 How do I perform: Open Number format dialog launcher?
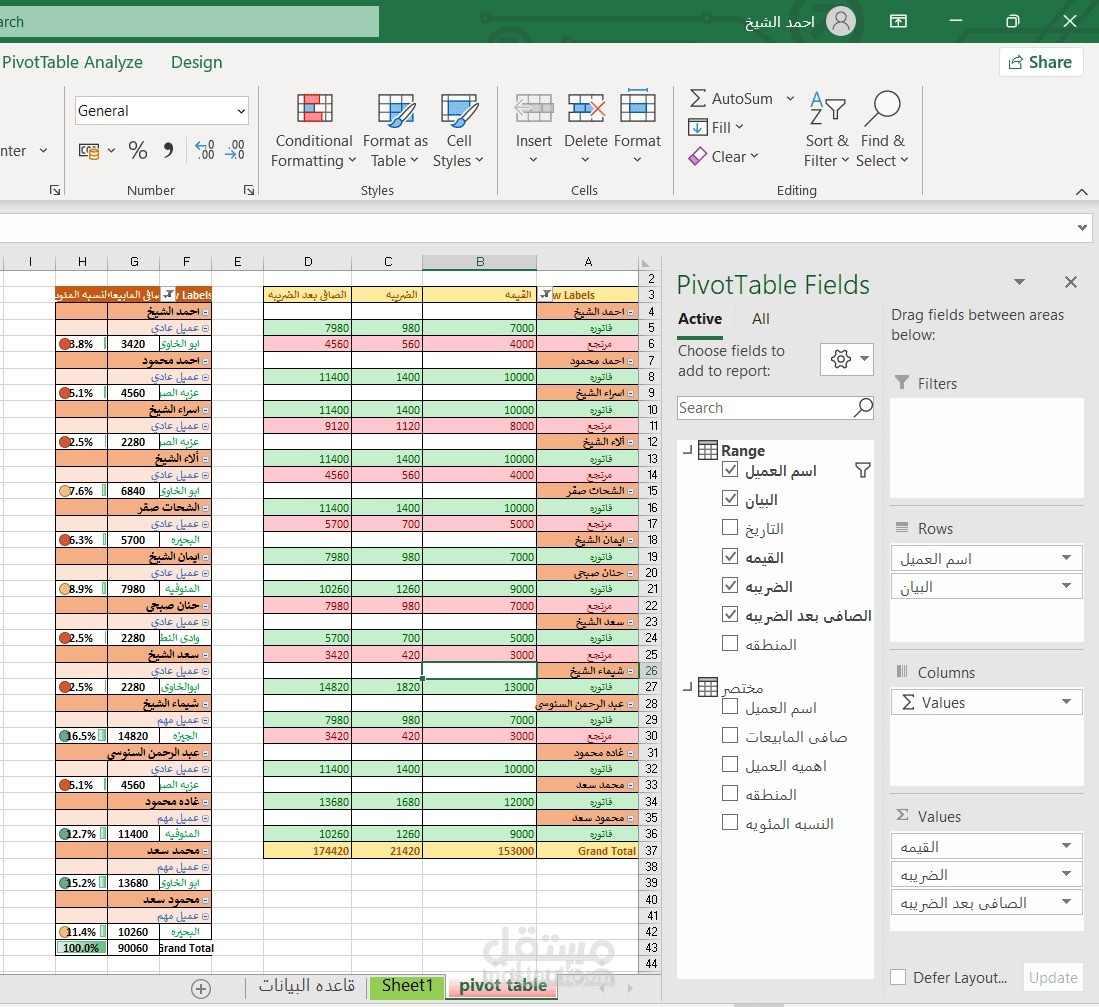[x=248, y=190]
